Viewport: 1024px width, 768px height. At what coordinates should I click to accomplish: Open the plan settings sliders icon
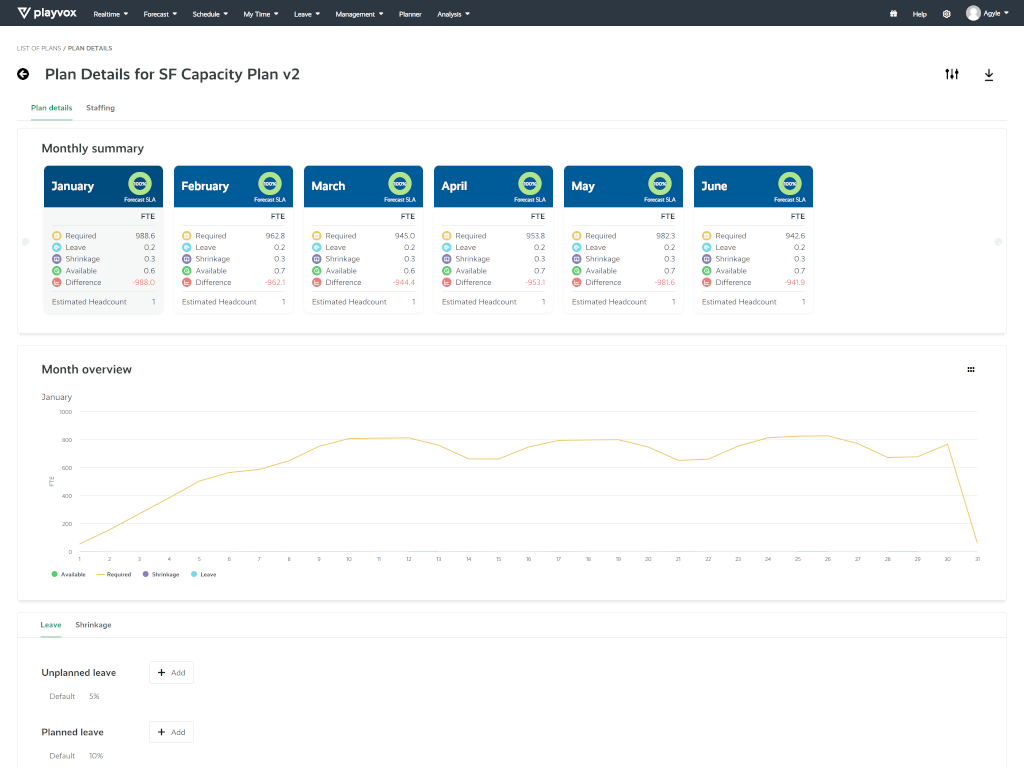(951, 74)
